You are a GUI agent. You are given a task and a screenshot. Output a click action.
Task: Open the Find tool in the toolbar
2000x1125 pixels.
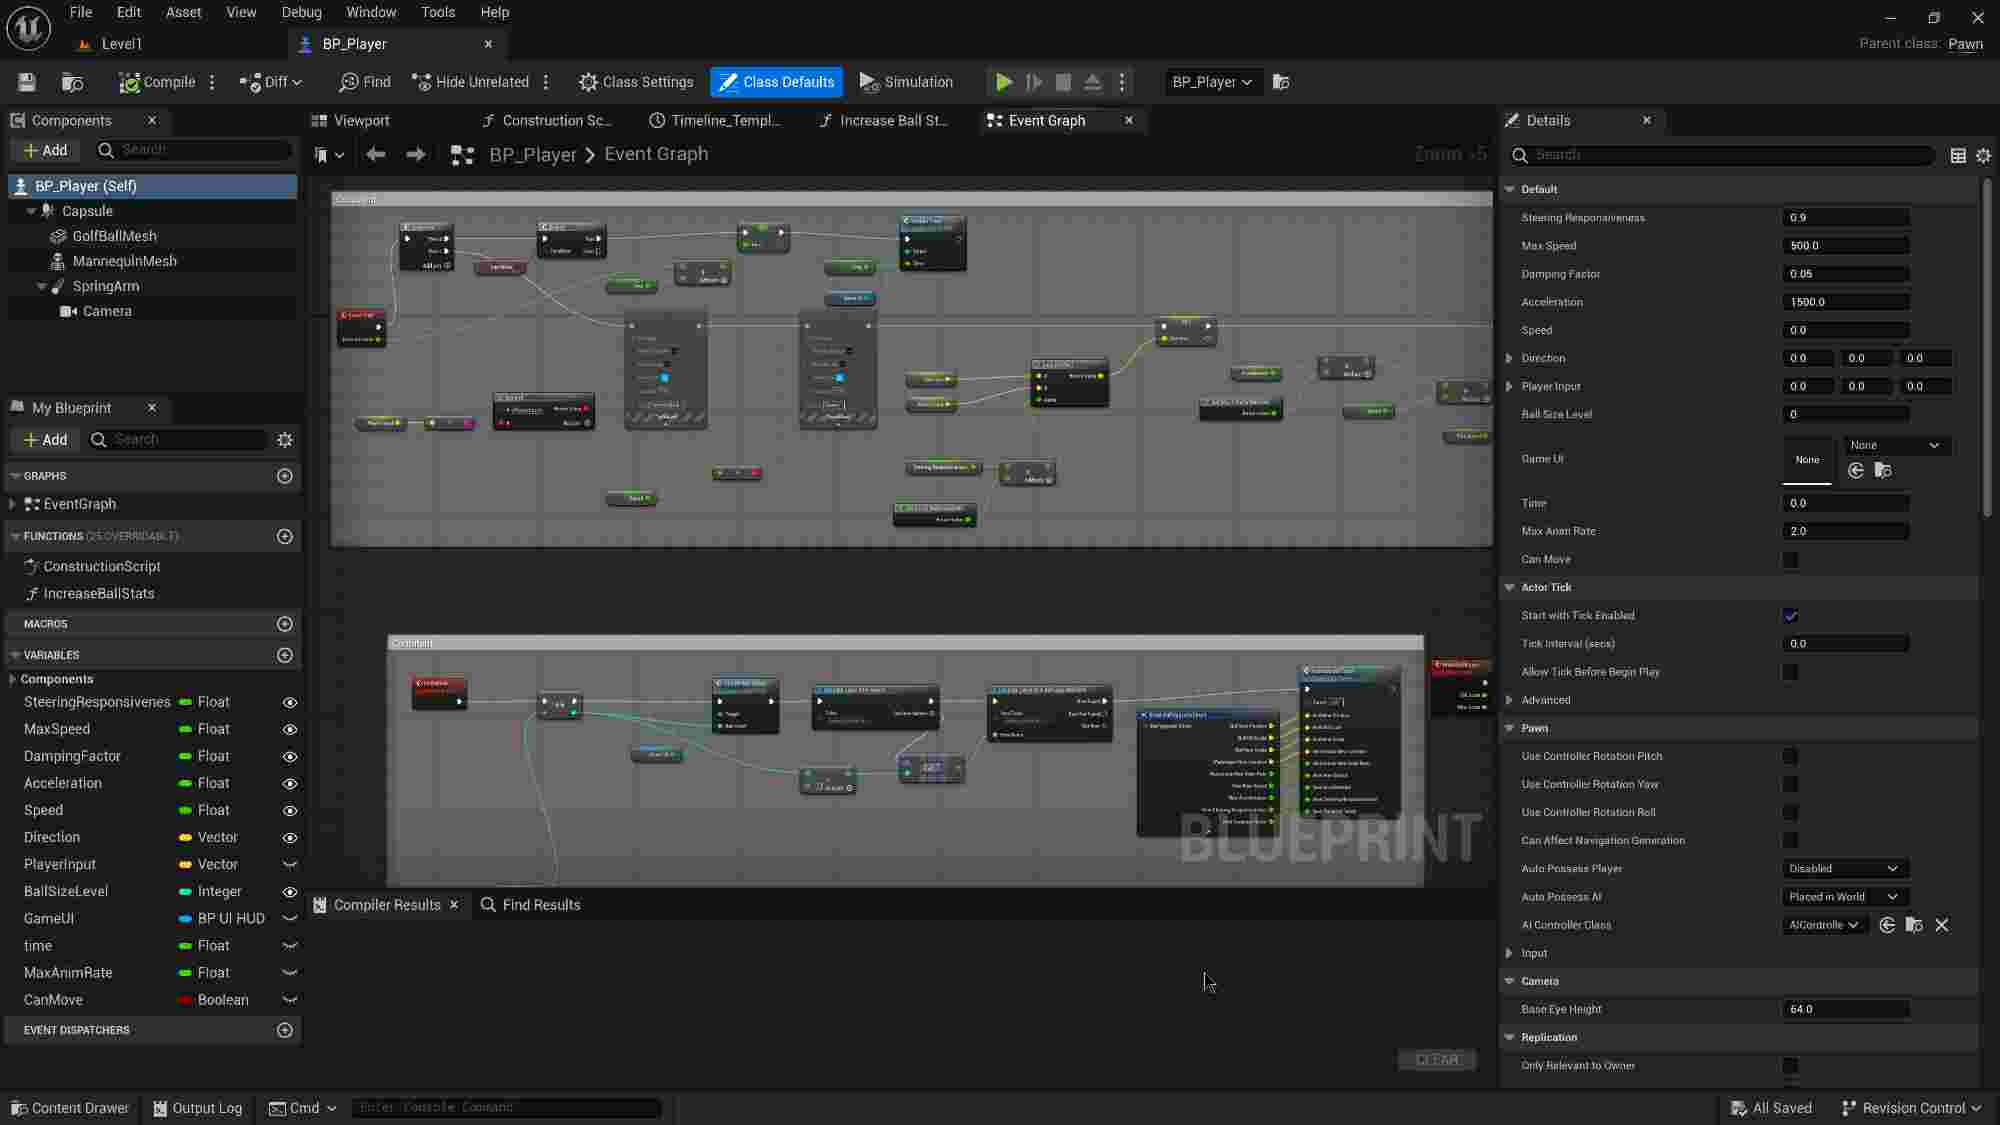362,82
